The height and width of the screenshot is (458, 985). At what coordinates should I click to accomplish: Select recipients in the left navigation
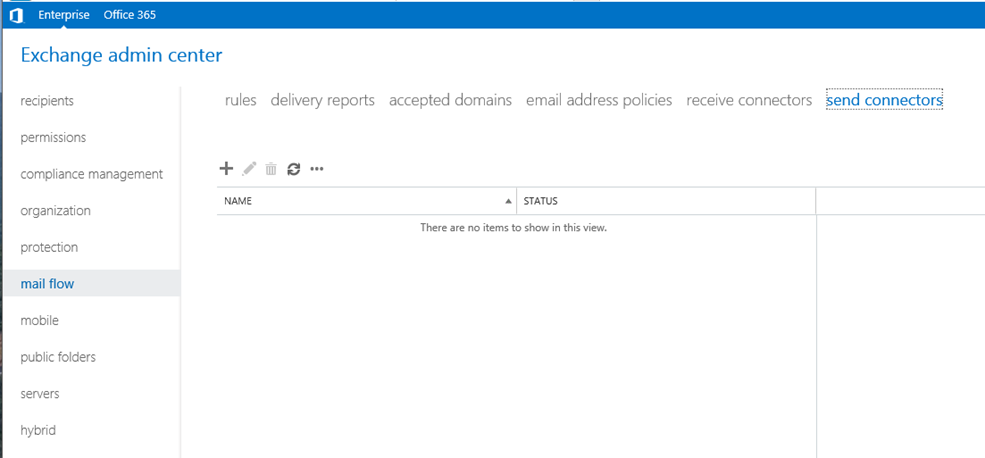(47, 101)
